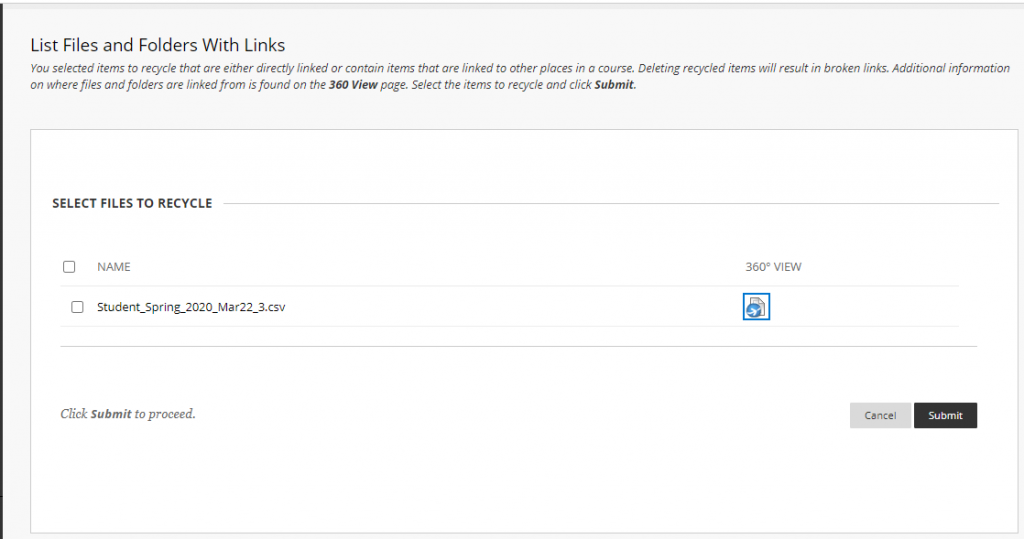
Task: Select the NAME column header
Action: 113,267
